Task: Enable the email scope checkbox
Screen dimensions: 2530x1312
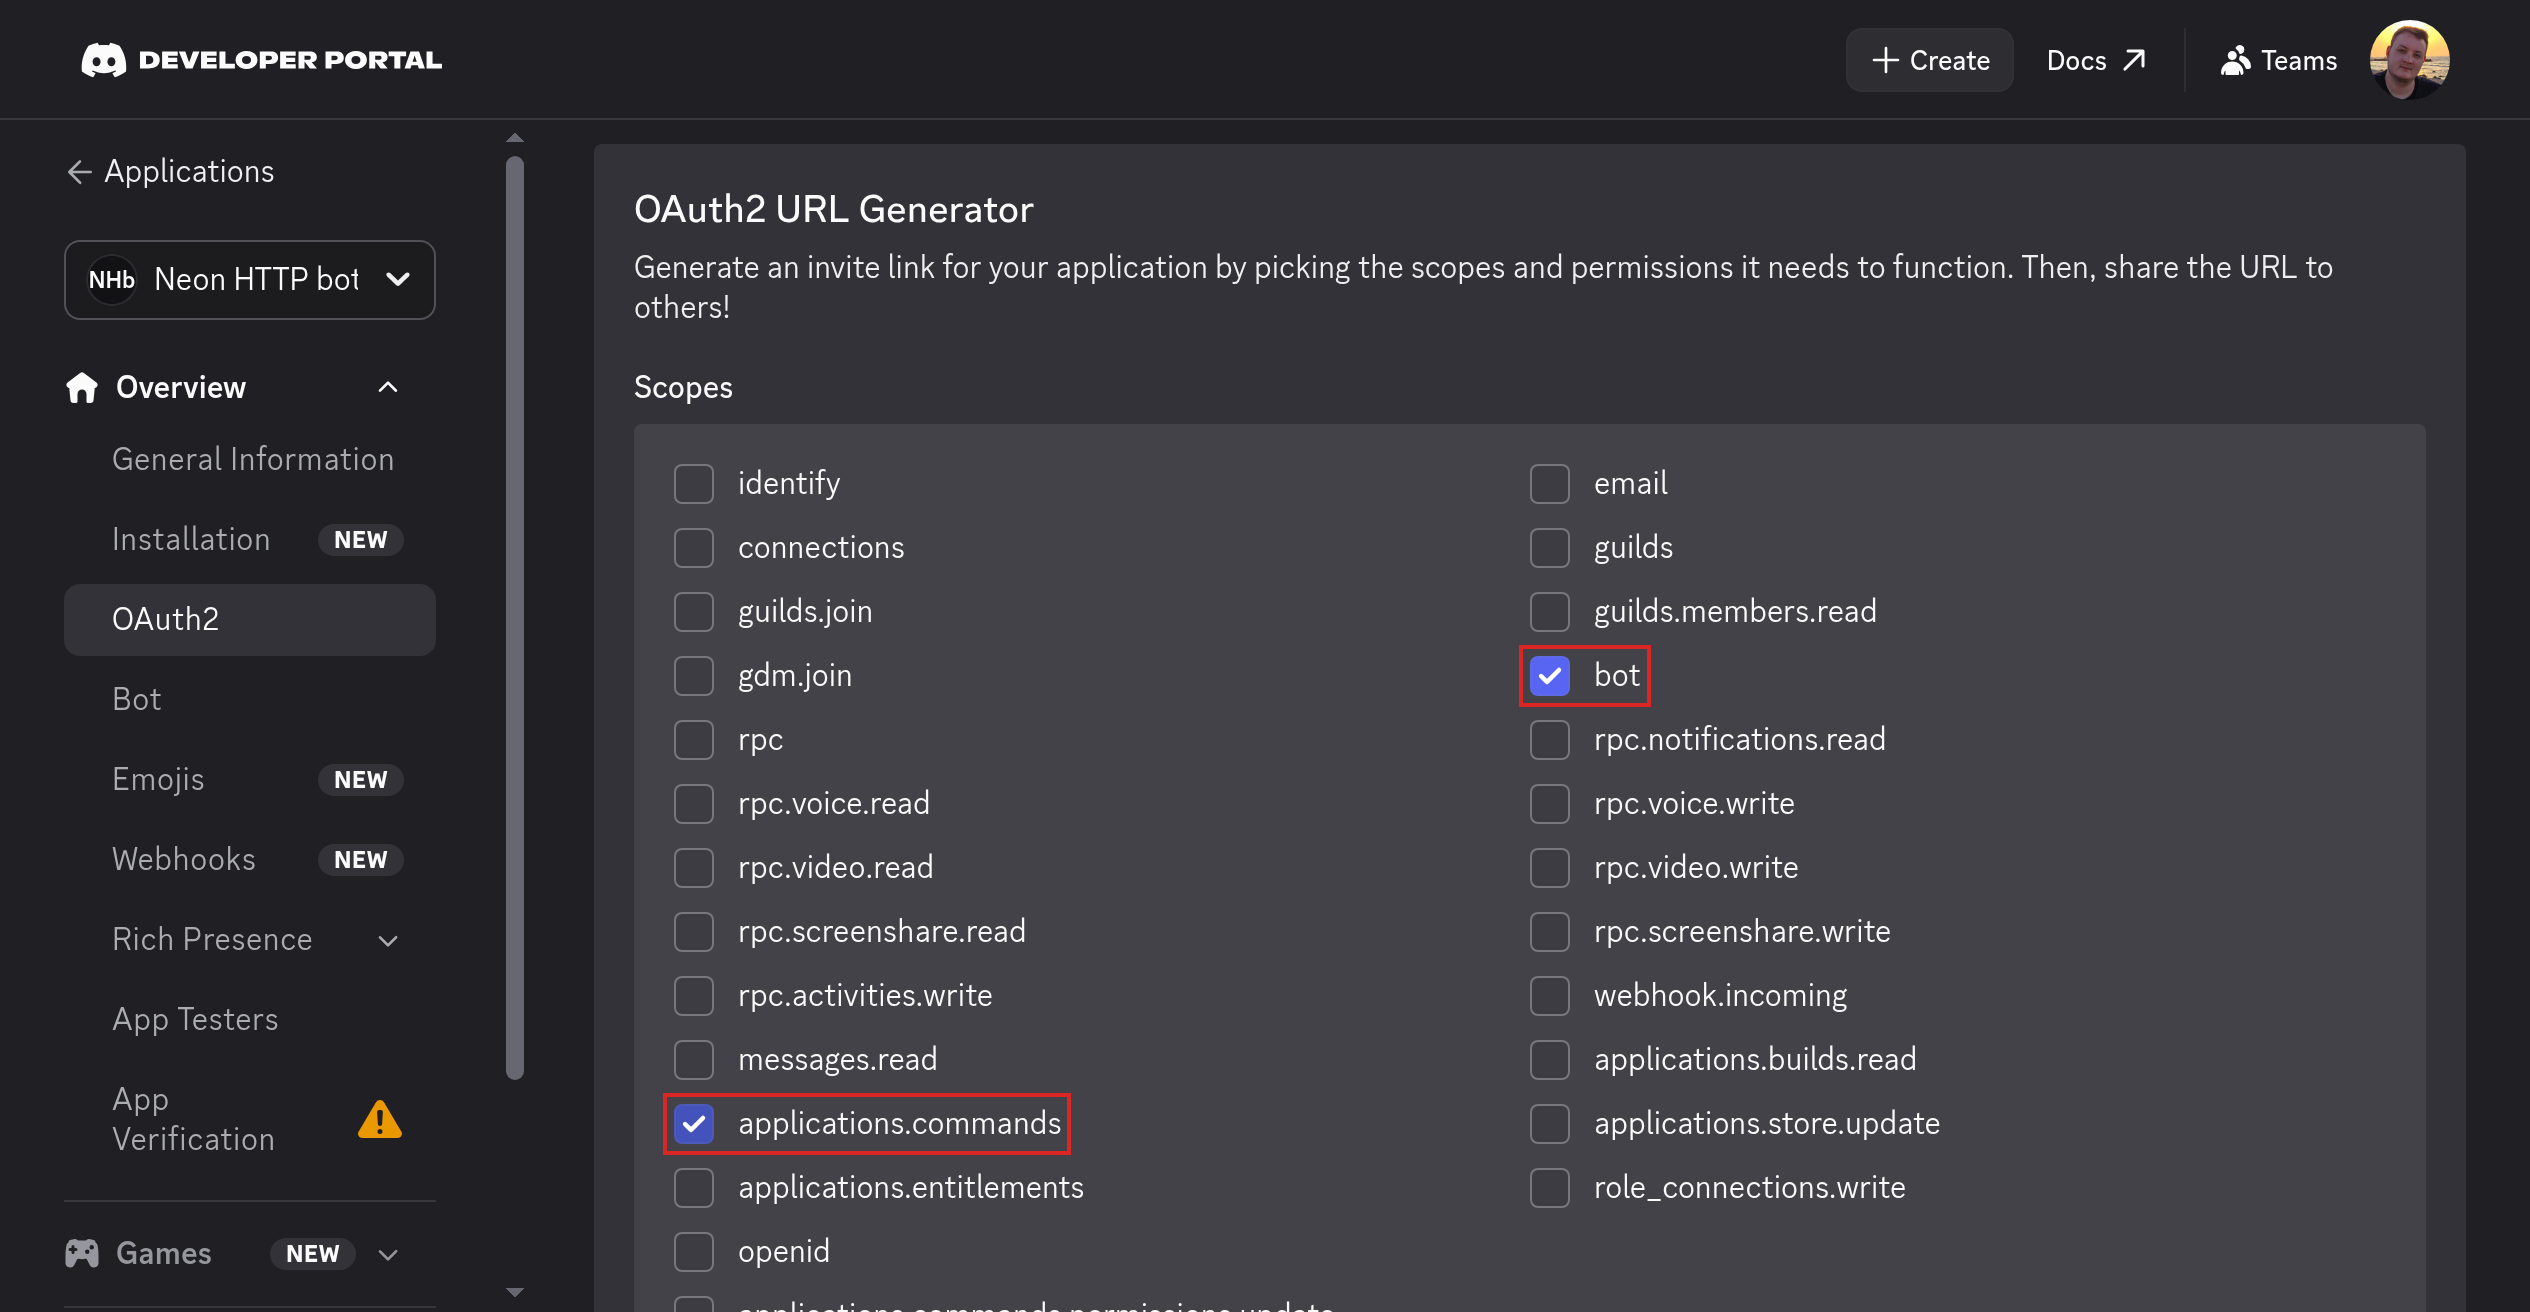Action: pyautogui.click(x=1550, y=484)
